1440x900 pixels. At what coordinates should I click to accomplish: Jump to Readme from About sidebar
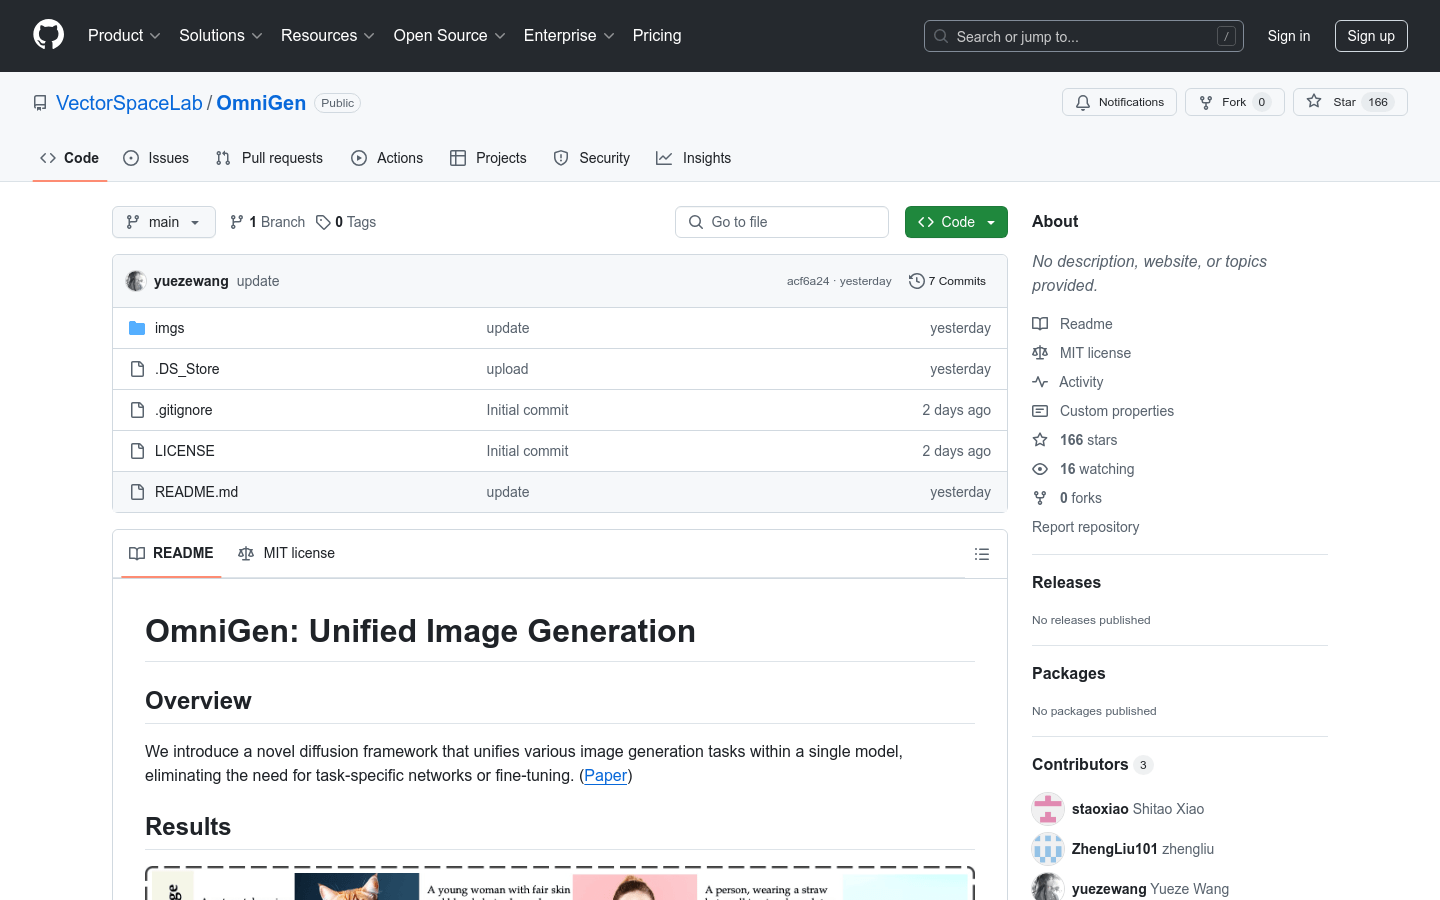coord(1072,324)
